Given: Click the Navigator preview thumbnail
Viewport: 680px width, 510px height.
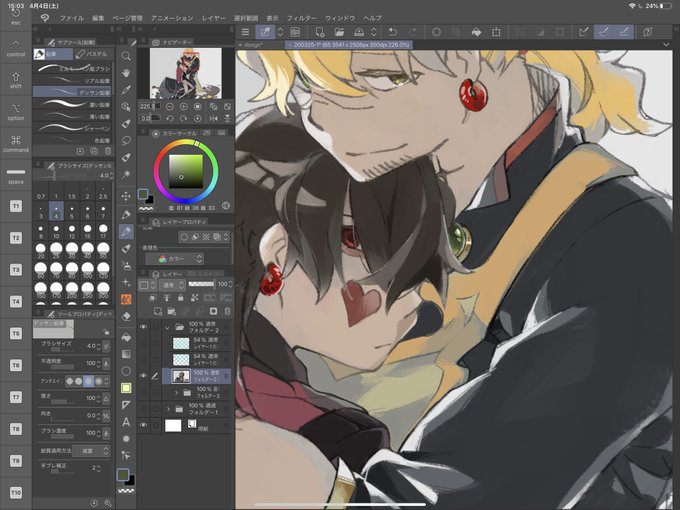Looking at the screenshot, I should coord(186,73).
